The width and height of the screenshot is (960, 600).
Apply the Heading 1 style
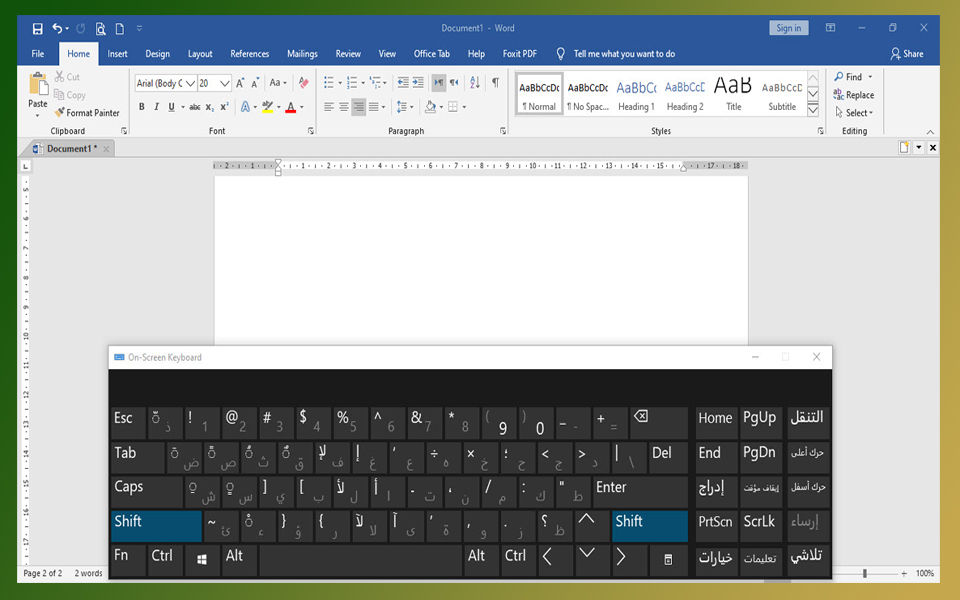(636, 93)
